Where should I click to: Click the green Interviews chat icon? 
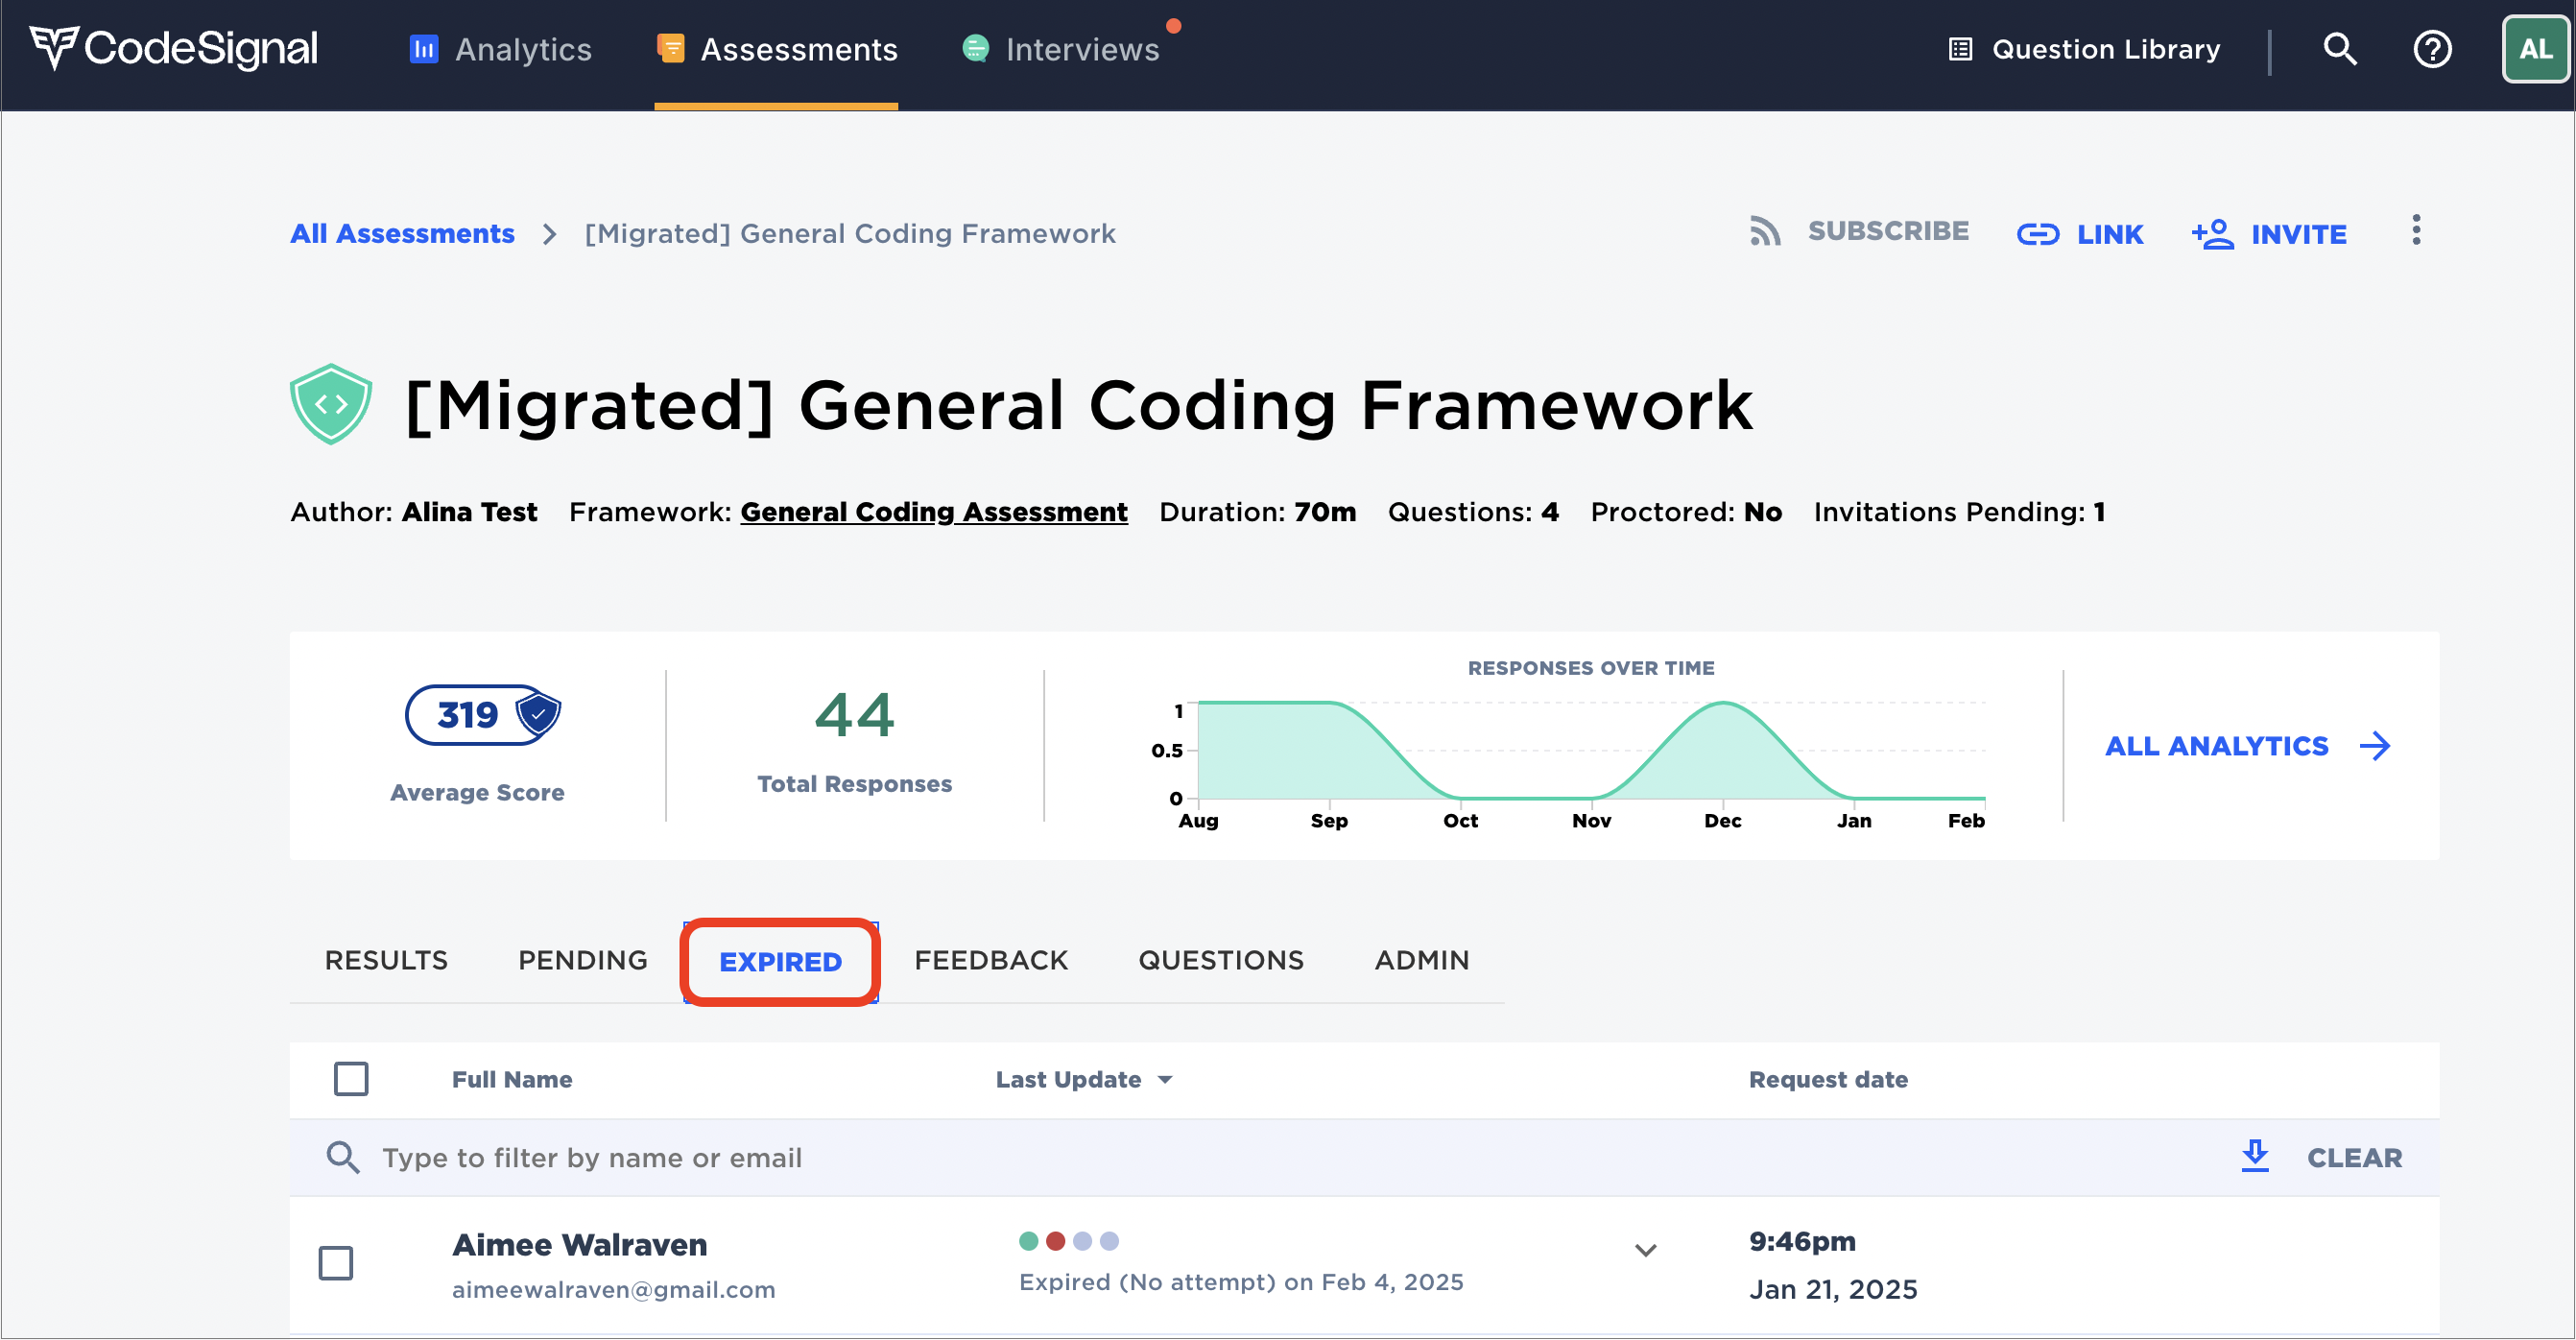(975, 48)
